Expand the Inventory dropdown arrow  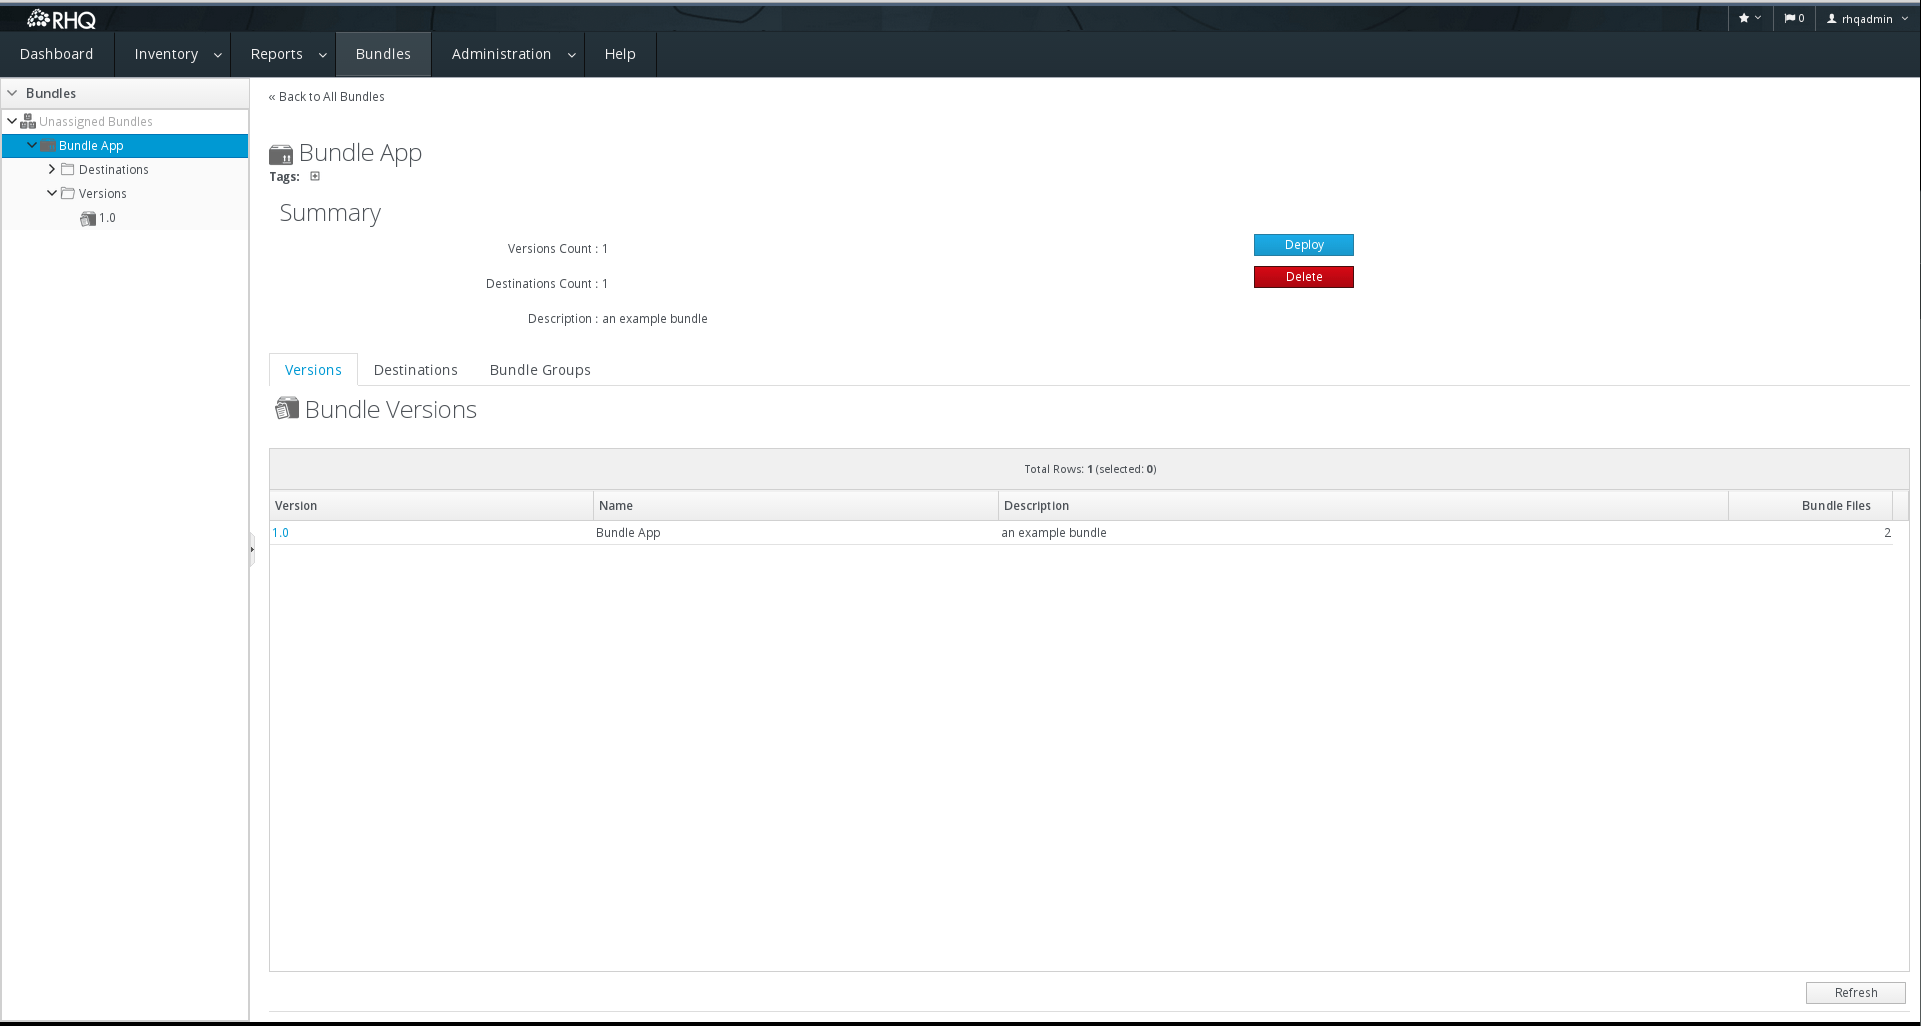click(x=218, y=55)
